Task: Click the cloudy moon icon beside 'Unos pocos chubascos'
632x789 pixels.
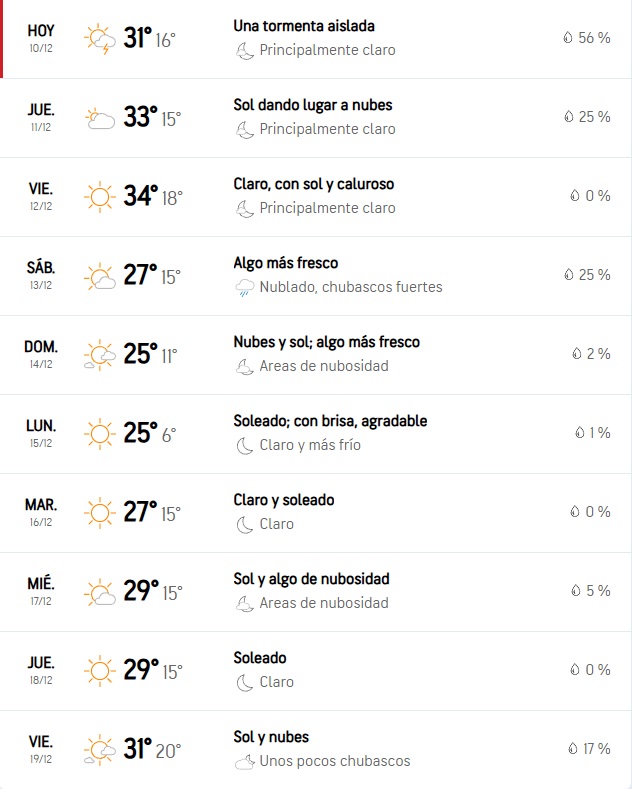Action: (244, 762)
